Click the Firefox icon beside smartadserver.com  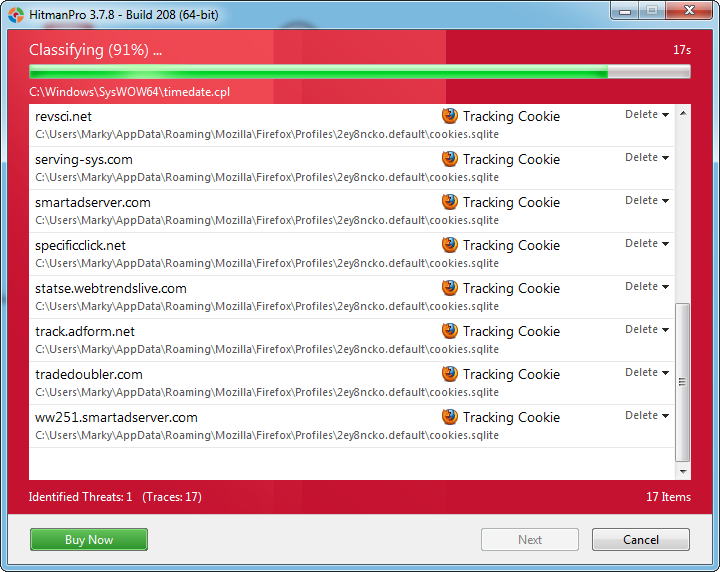[x=450, y=202]
